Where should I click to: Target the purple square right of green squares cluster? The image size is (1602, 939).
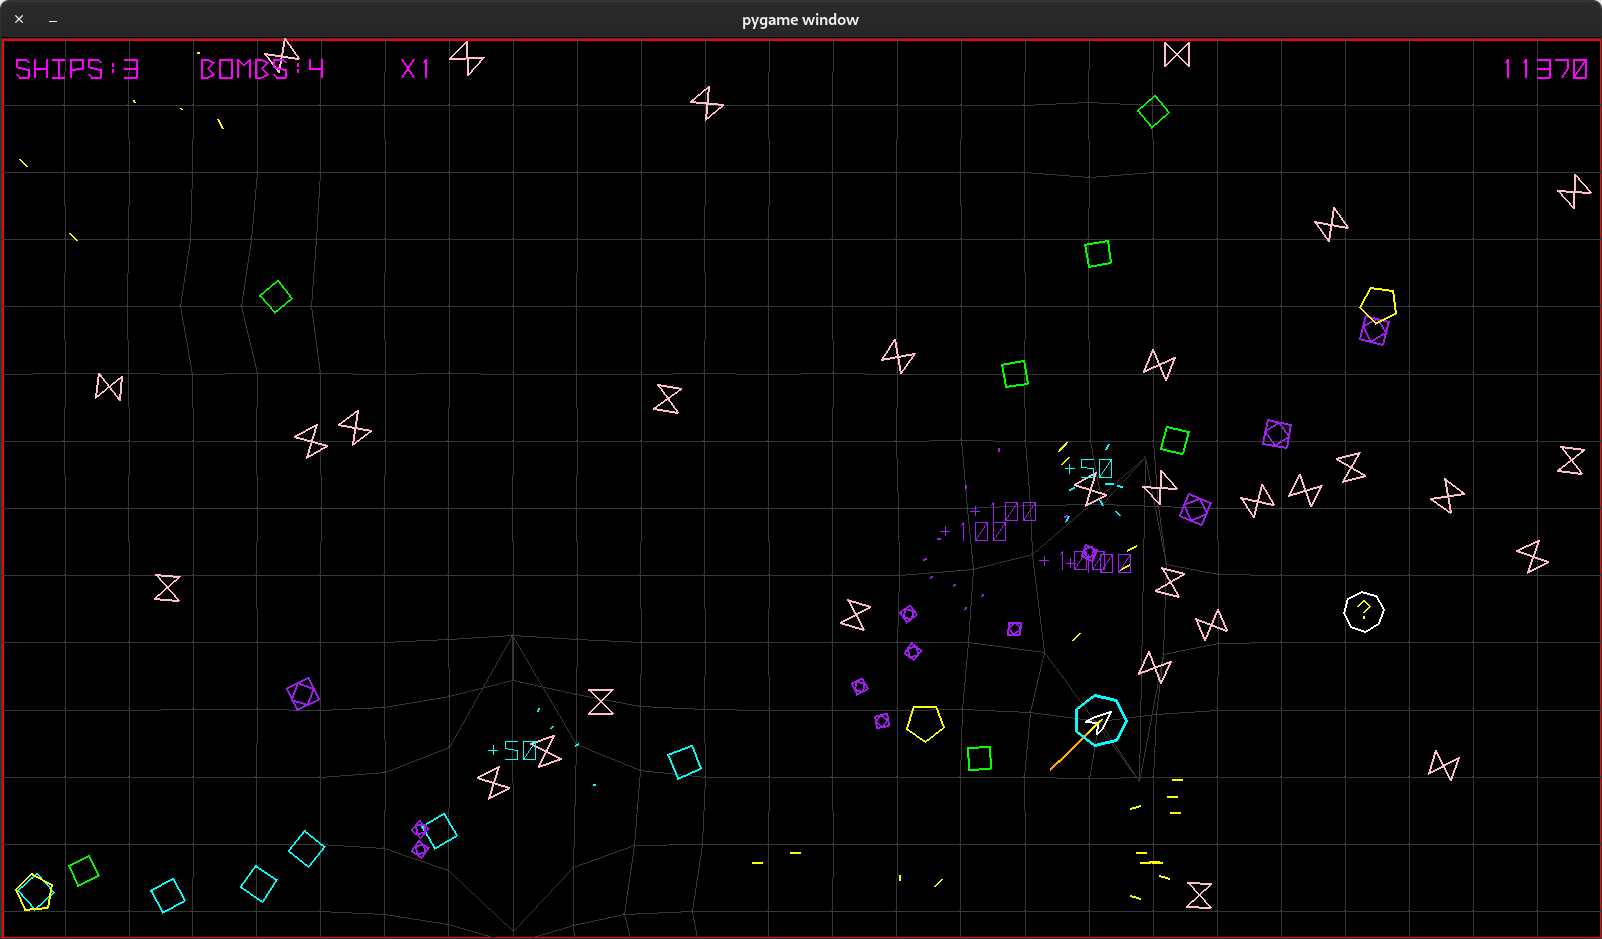(1277, 434)
